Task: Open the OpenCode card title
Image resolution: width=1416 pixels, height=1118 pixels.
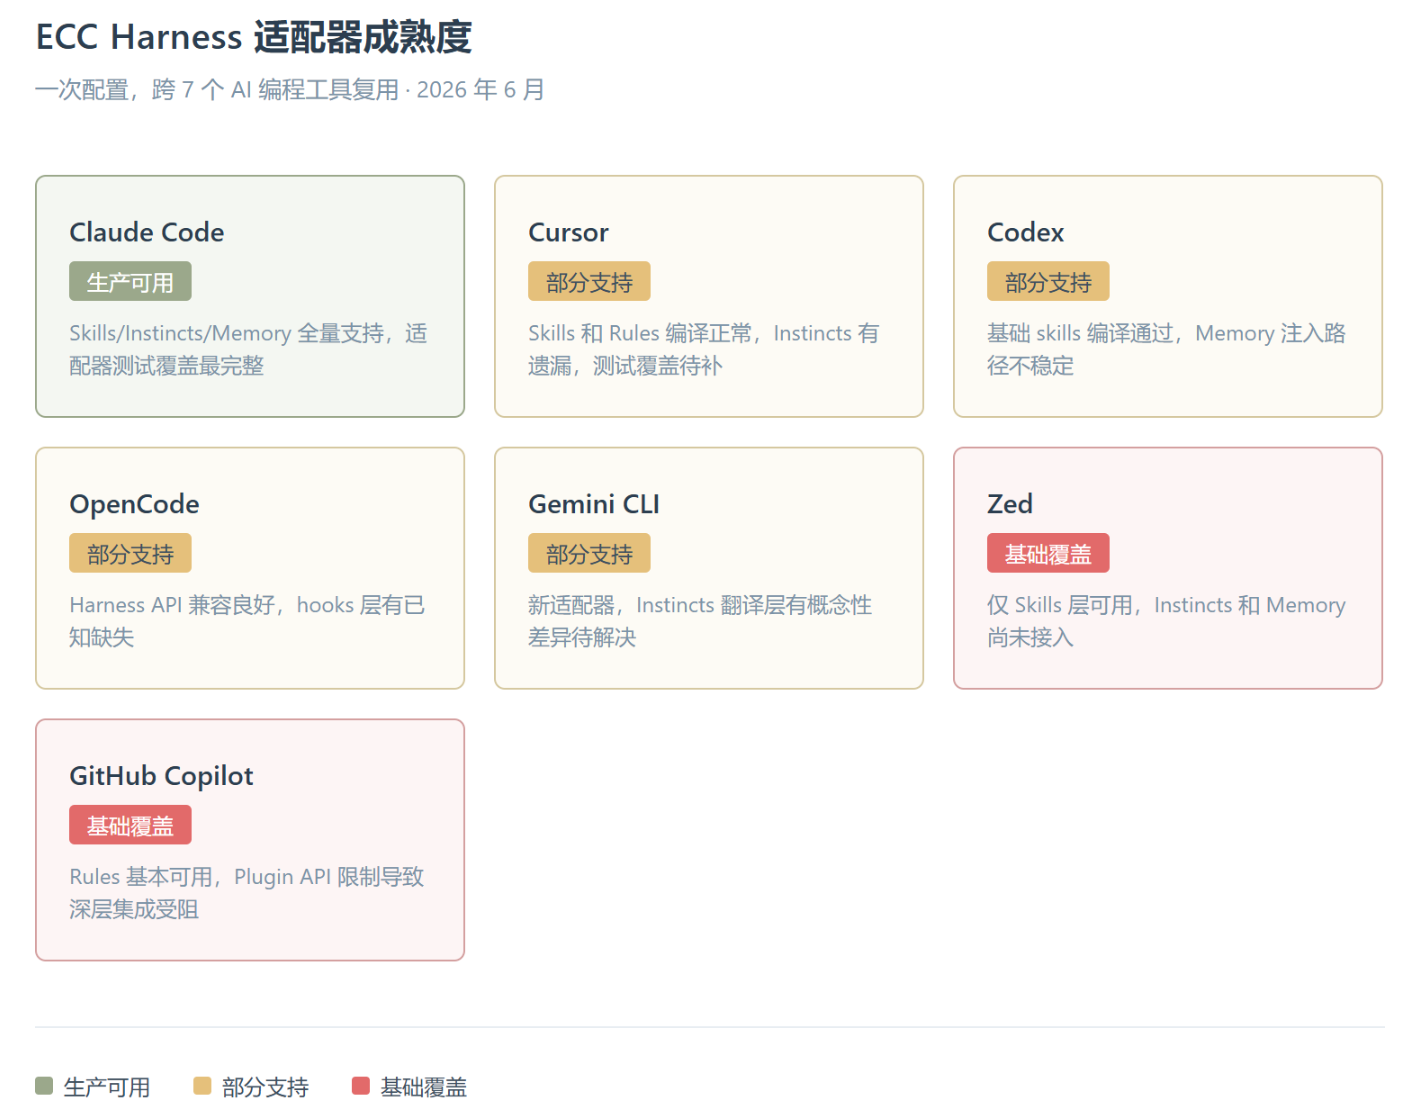Action: [134, 504]
